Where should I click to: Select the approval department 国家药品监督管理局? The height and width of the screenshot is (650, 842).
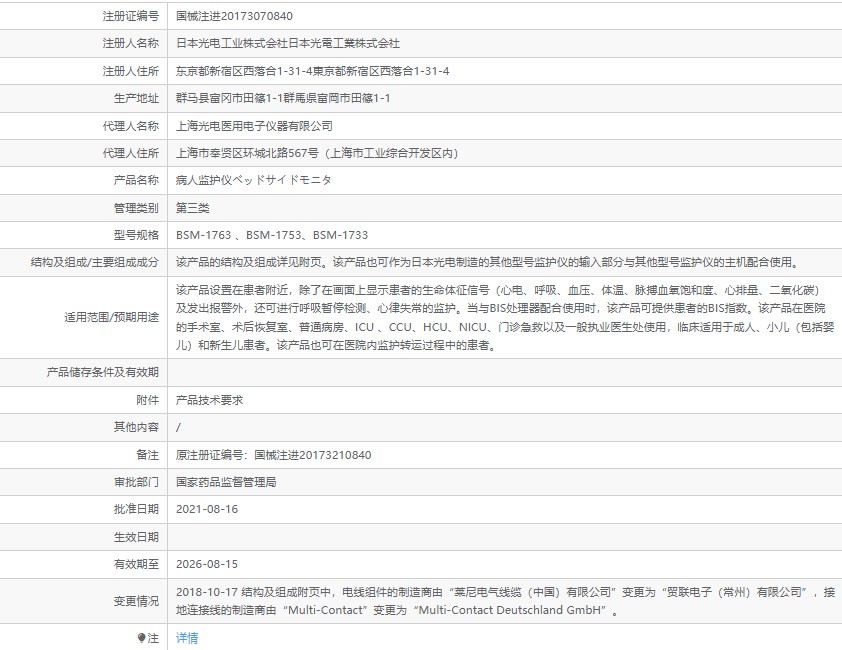click(x=226, y=482)
